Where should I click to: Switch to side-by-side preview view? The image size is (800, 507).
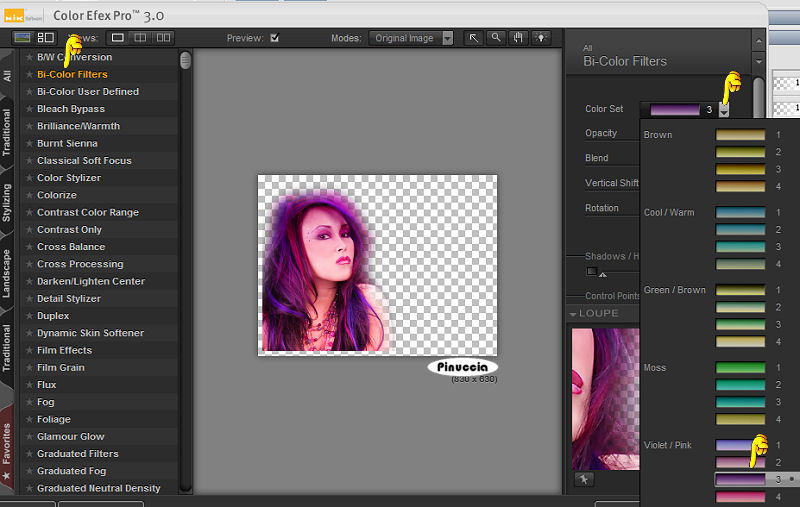click(x=162, y=38)
